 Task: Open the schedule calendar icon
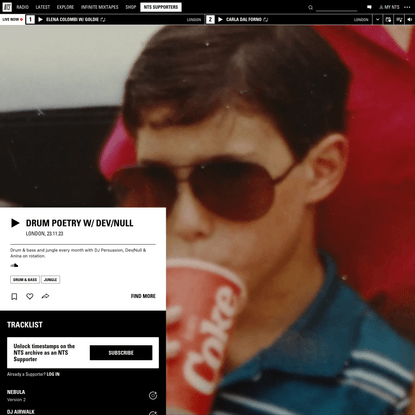click(388, 20)
